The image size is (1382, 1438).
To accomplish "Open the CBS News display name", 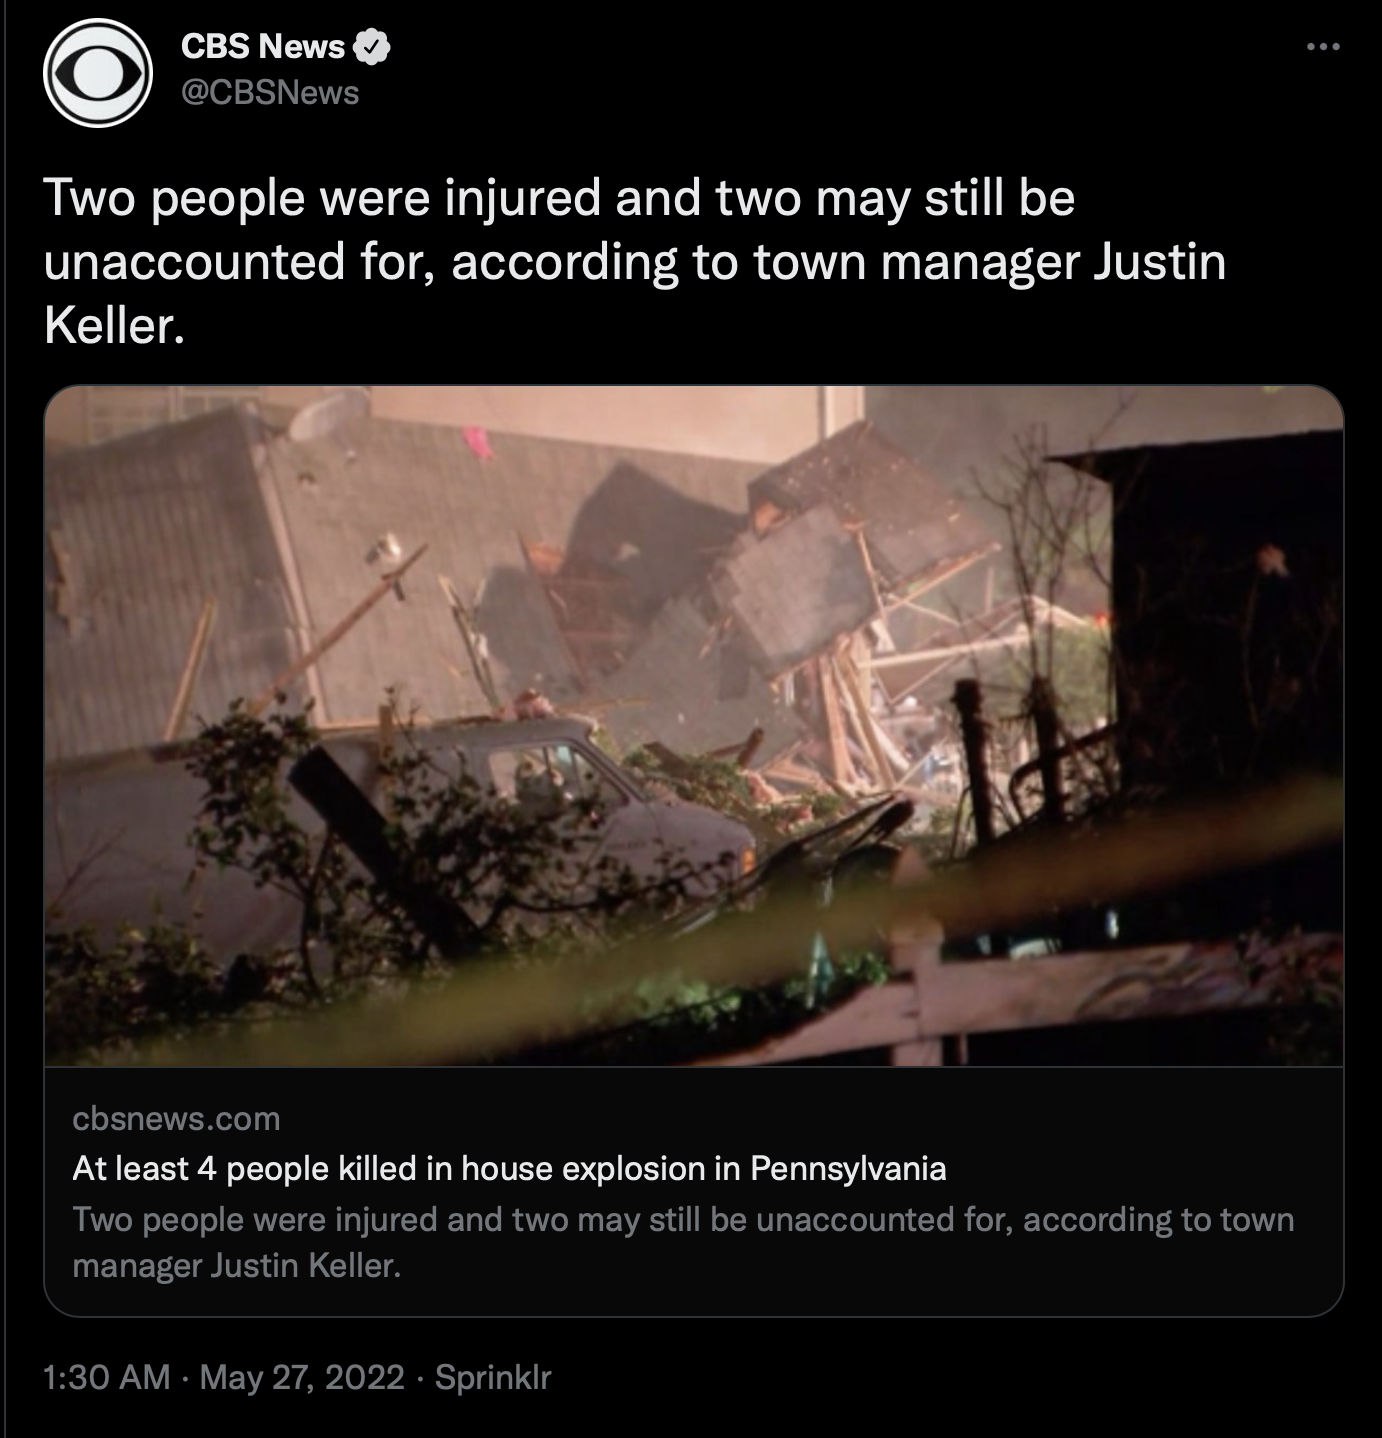I will click(263, 46).
